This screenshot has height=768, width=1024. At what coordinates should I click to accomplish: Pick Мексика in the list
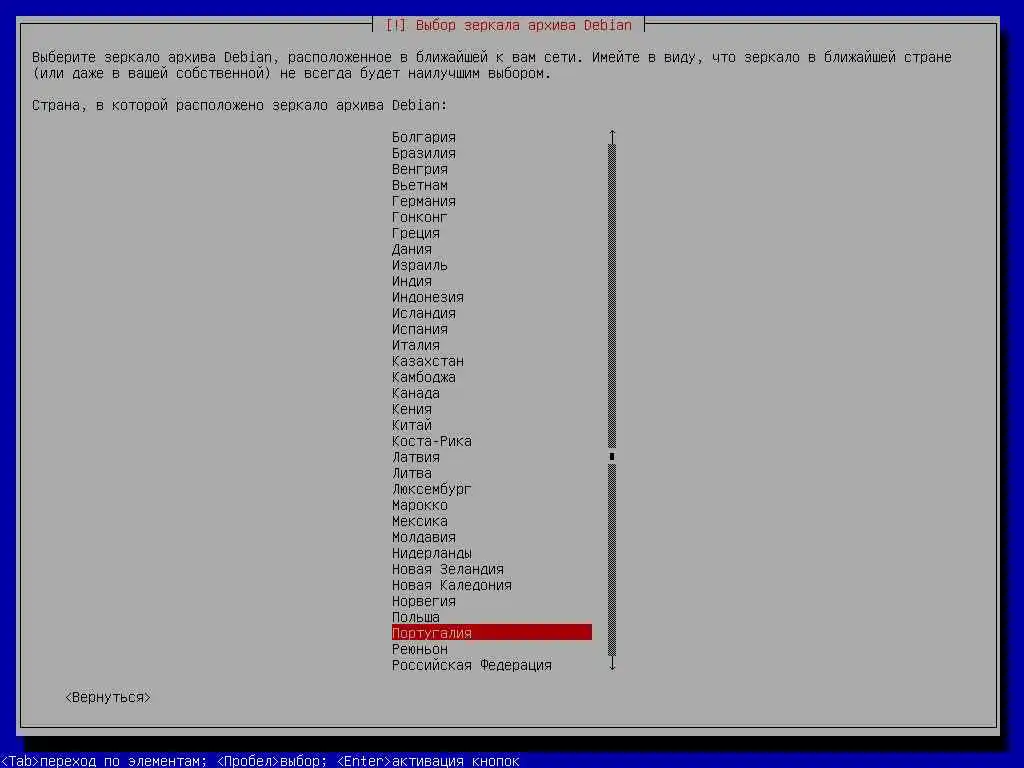click(420, 521)
